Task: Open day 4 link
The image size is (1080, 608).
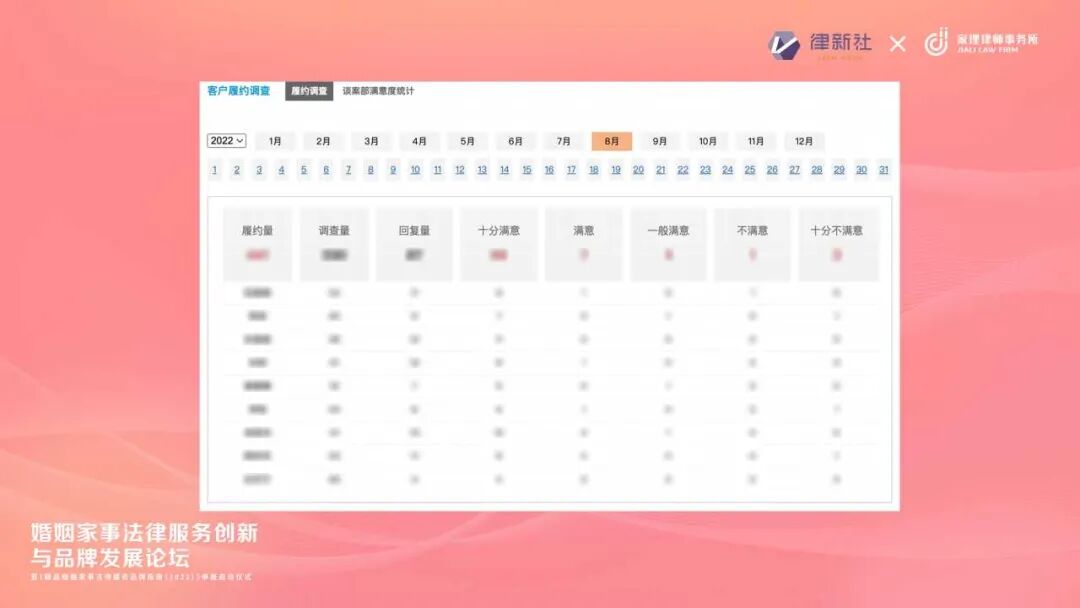Action: click(281, 169)
